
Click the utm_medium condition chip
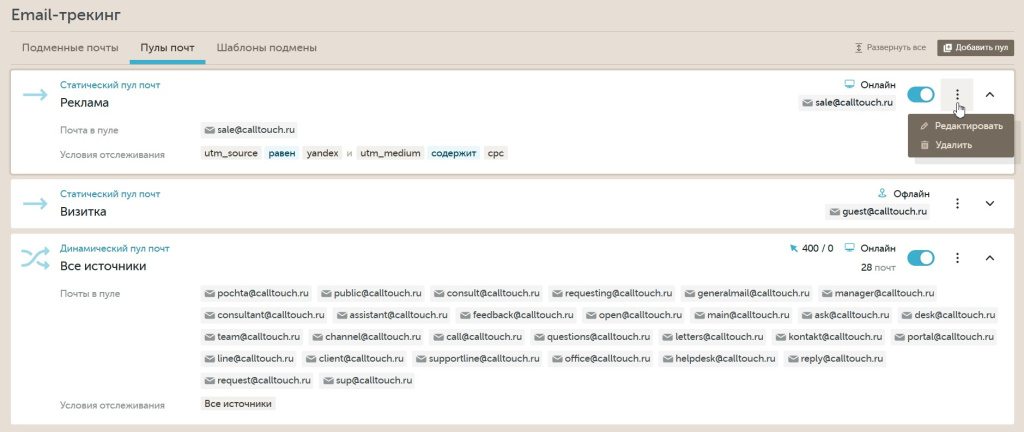(391, 153)
